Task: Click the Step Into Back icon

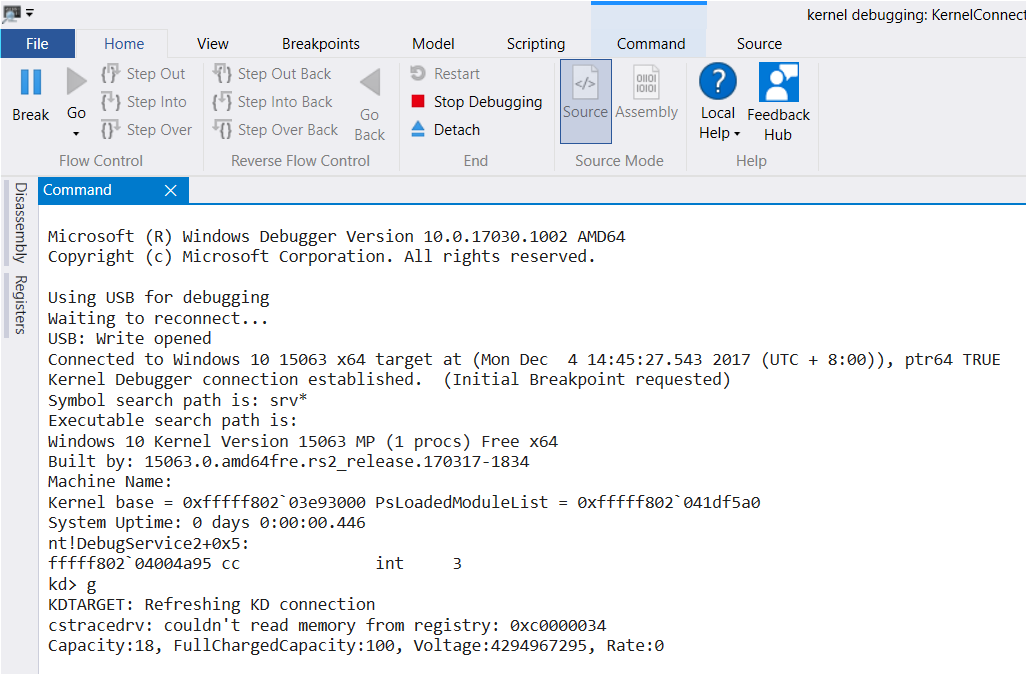Action: (x=222, y=101)
